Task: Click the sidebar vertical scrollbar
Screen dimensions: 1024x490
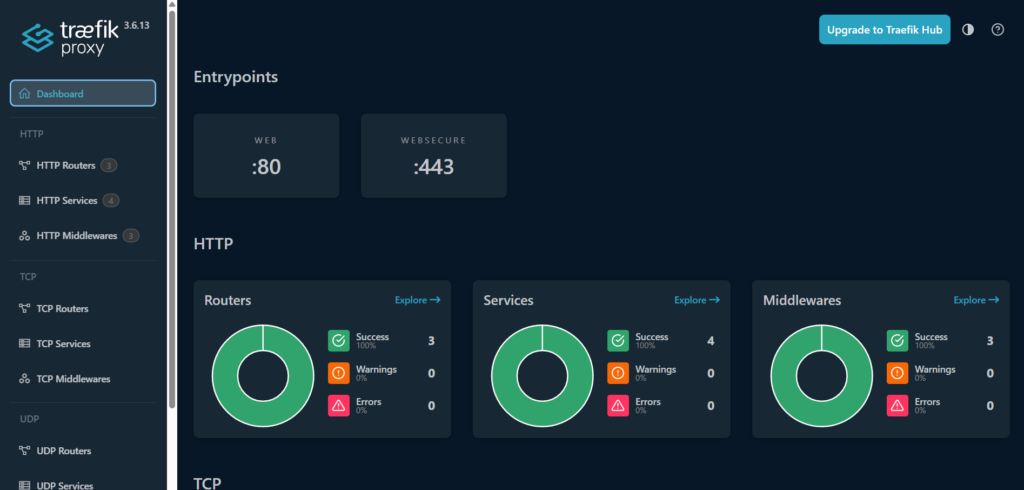Action: [172, 200]
